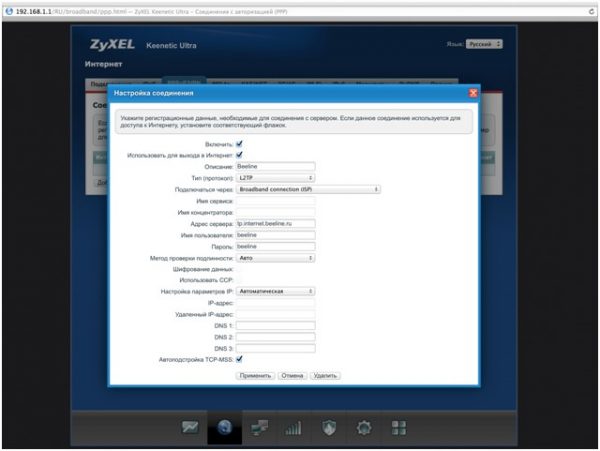Toggle Автоподстройка TCP-MSS checkbox
This screenshot has width=600, height=451.
[239, 359]
